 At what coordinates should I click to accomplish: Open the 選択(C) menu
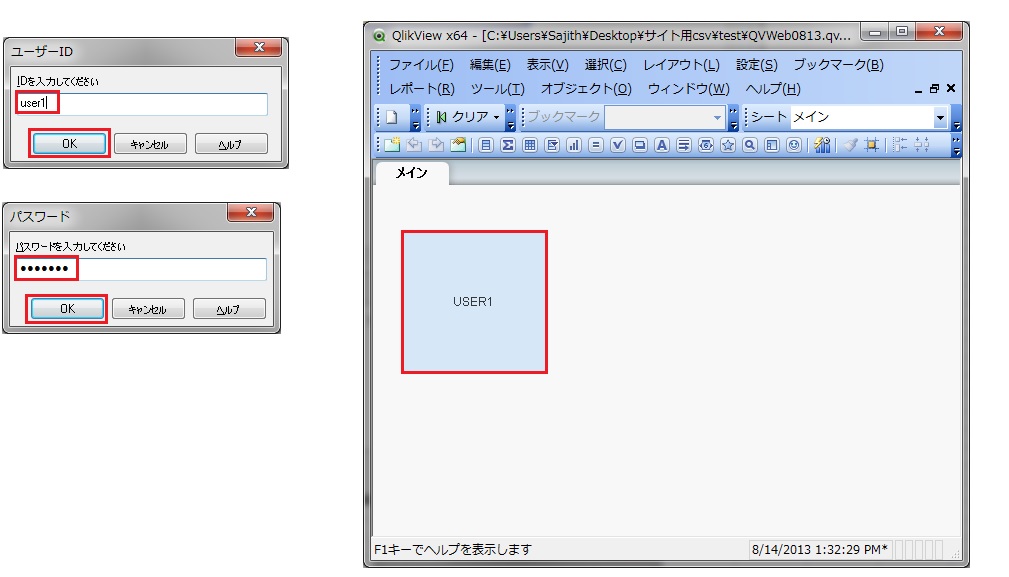[x=606, y=65]
